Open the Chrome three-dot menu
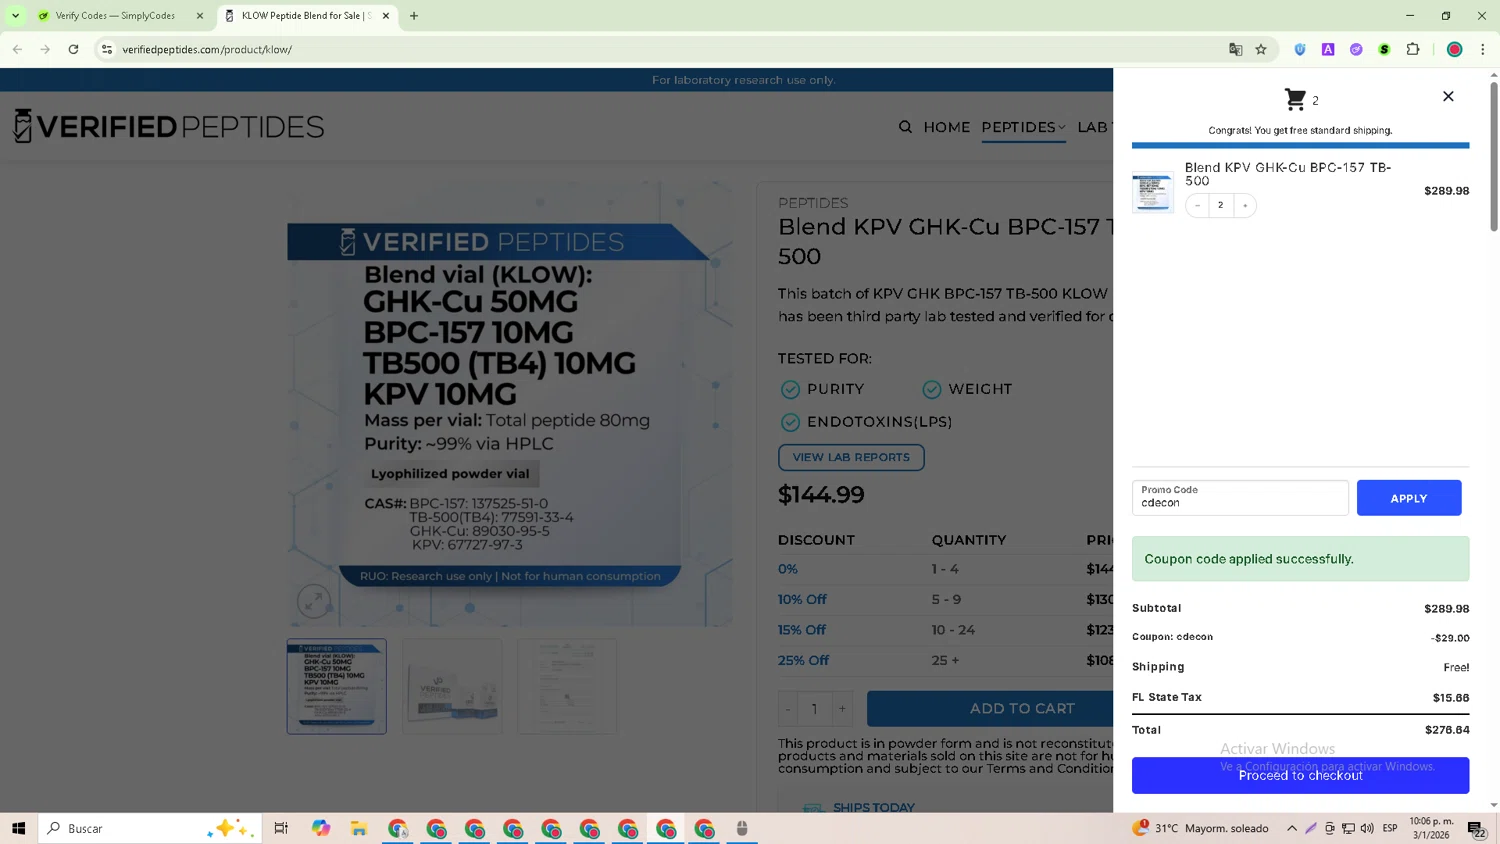The width and height of the screenshot is (1500, 844). pyautogui.click(x=1482, y=49)
